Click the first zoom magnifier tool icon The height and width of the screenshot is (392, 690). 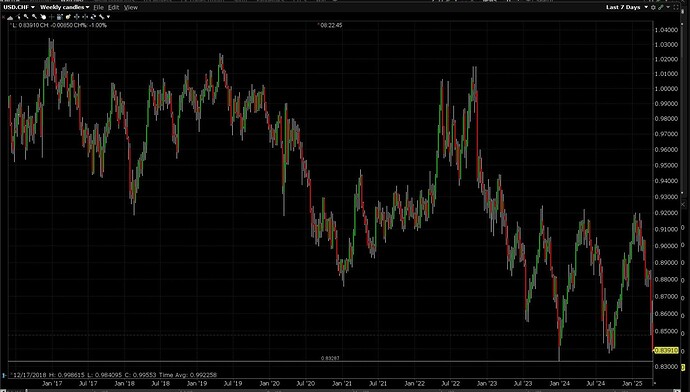click(x=26, y=17)
